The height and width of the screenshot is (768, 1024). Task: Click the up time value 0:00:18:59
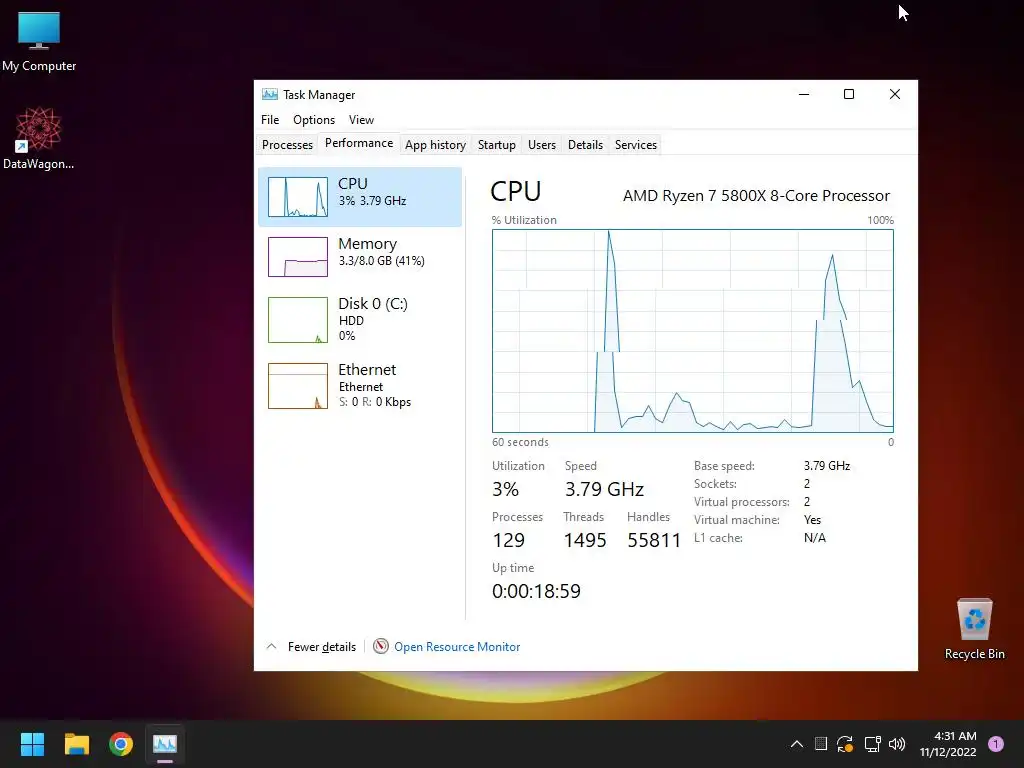(536, 591)
